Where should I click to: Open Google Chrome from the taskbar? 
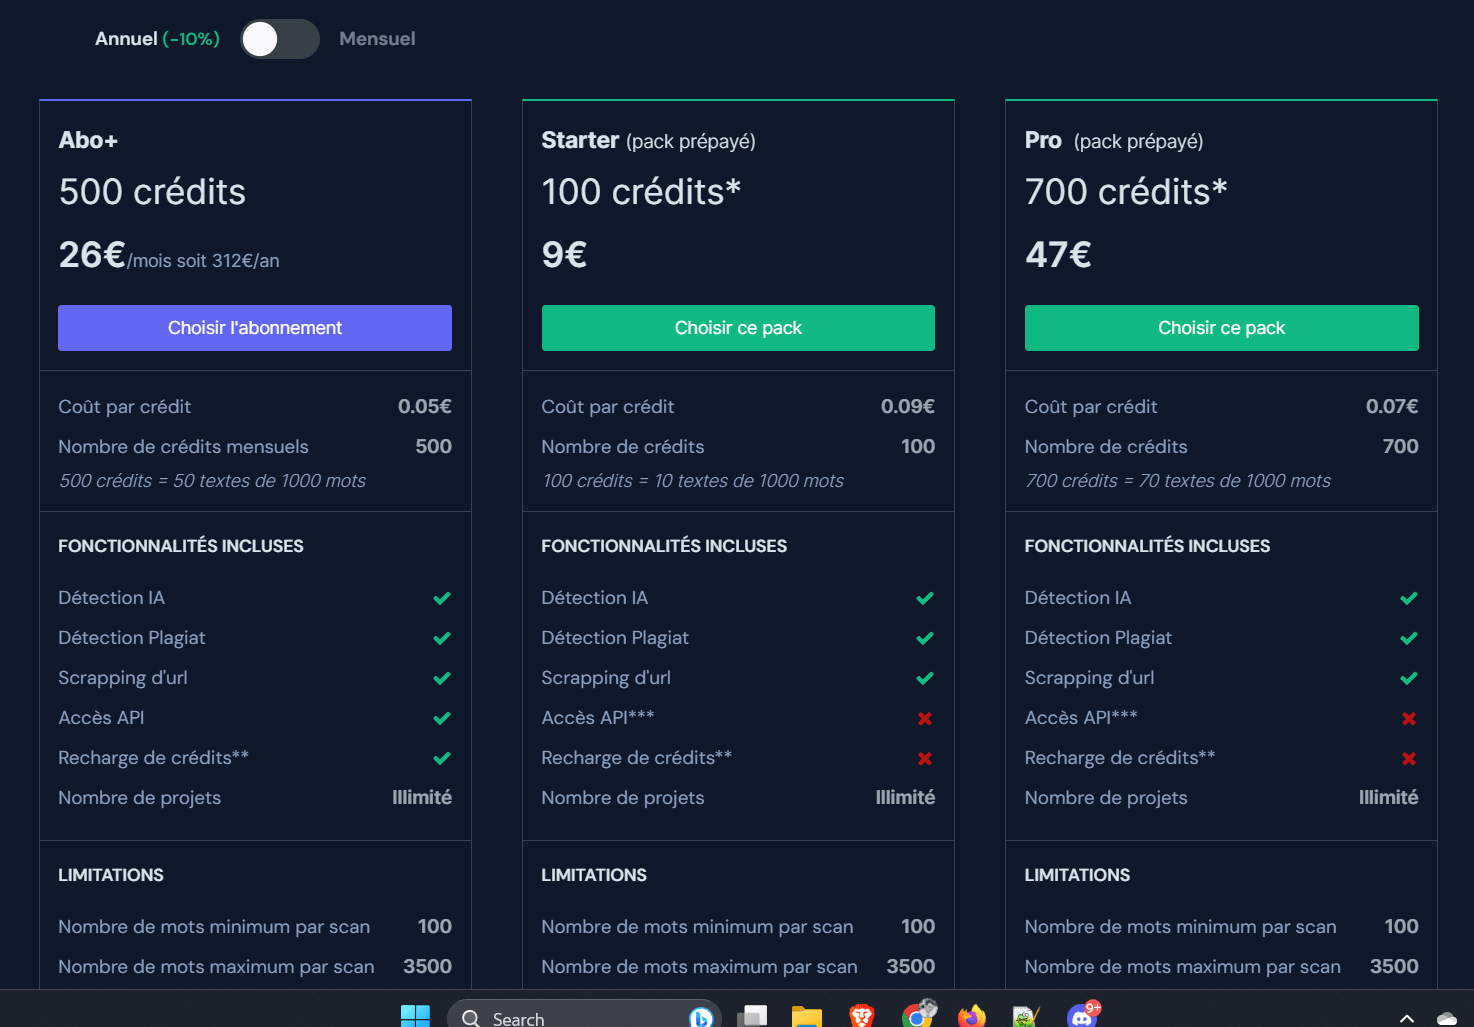click(x=918, y=1015)
